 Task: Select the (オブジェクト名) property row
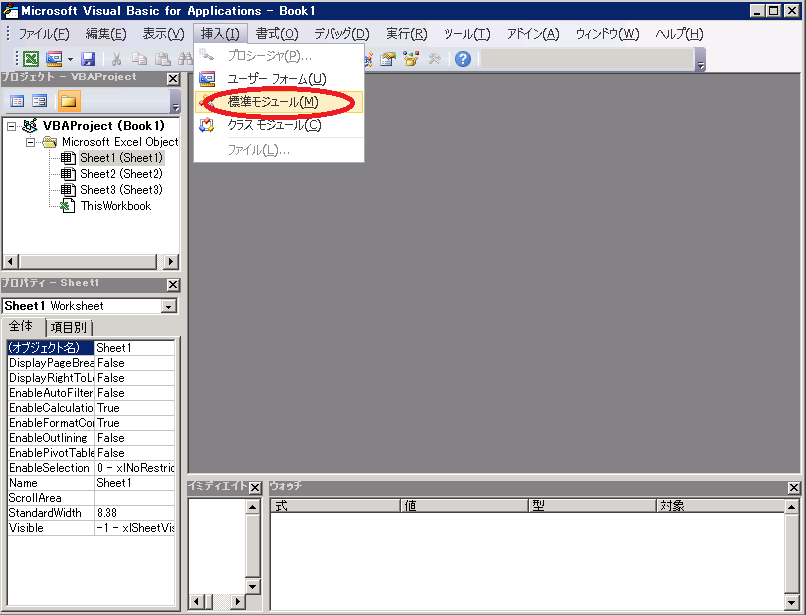coord(91,348)
